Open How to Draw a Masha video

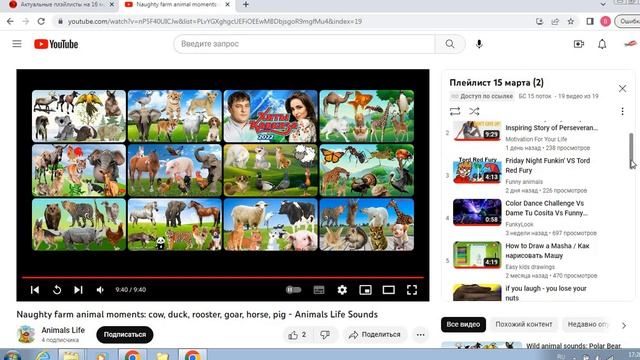point(547,251)
